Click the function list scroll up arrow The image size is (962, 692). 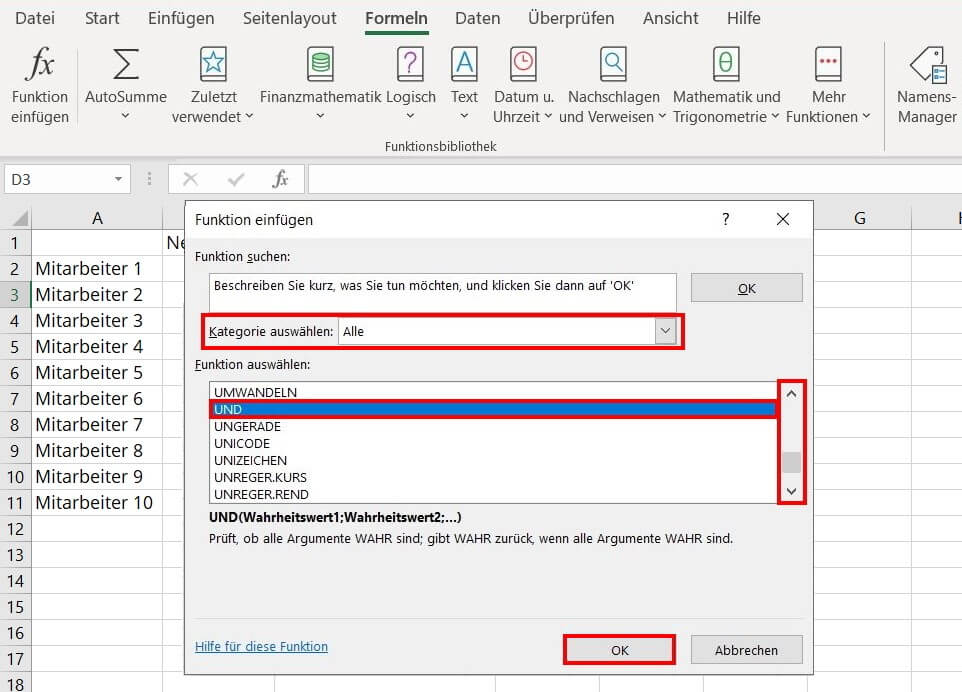pos(791,394)
